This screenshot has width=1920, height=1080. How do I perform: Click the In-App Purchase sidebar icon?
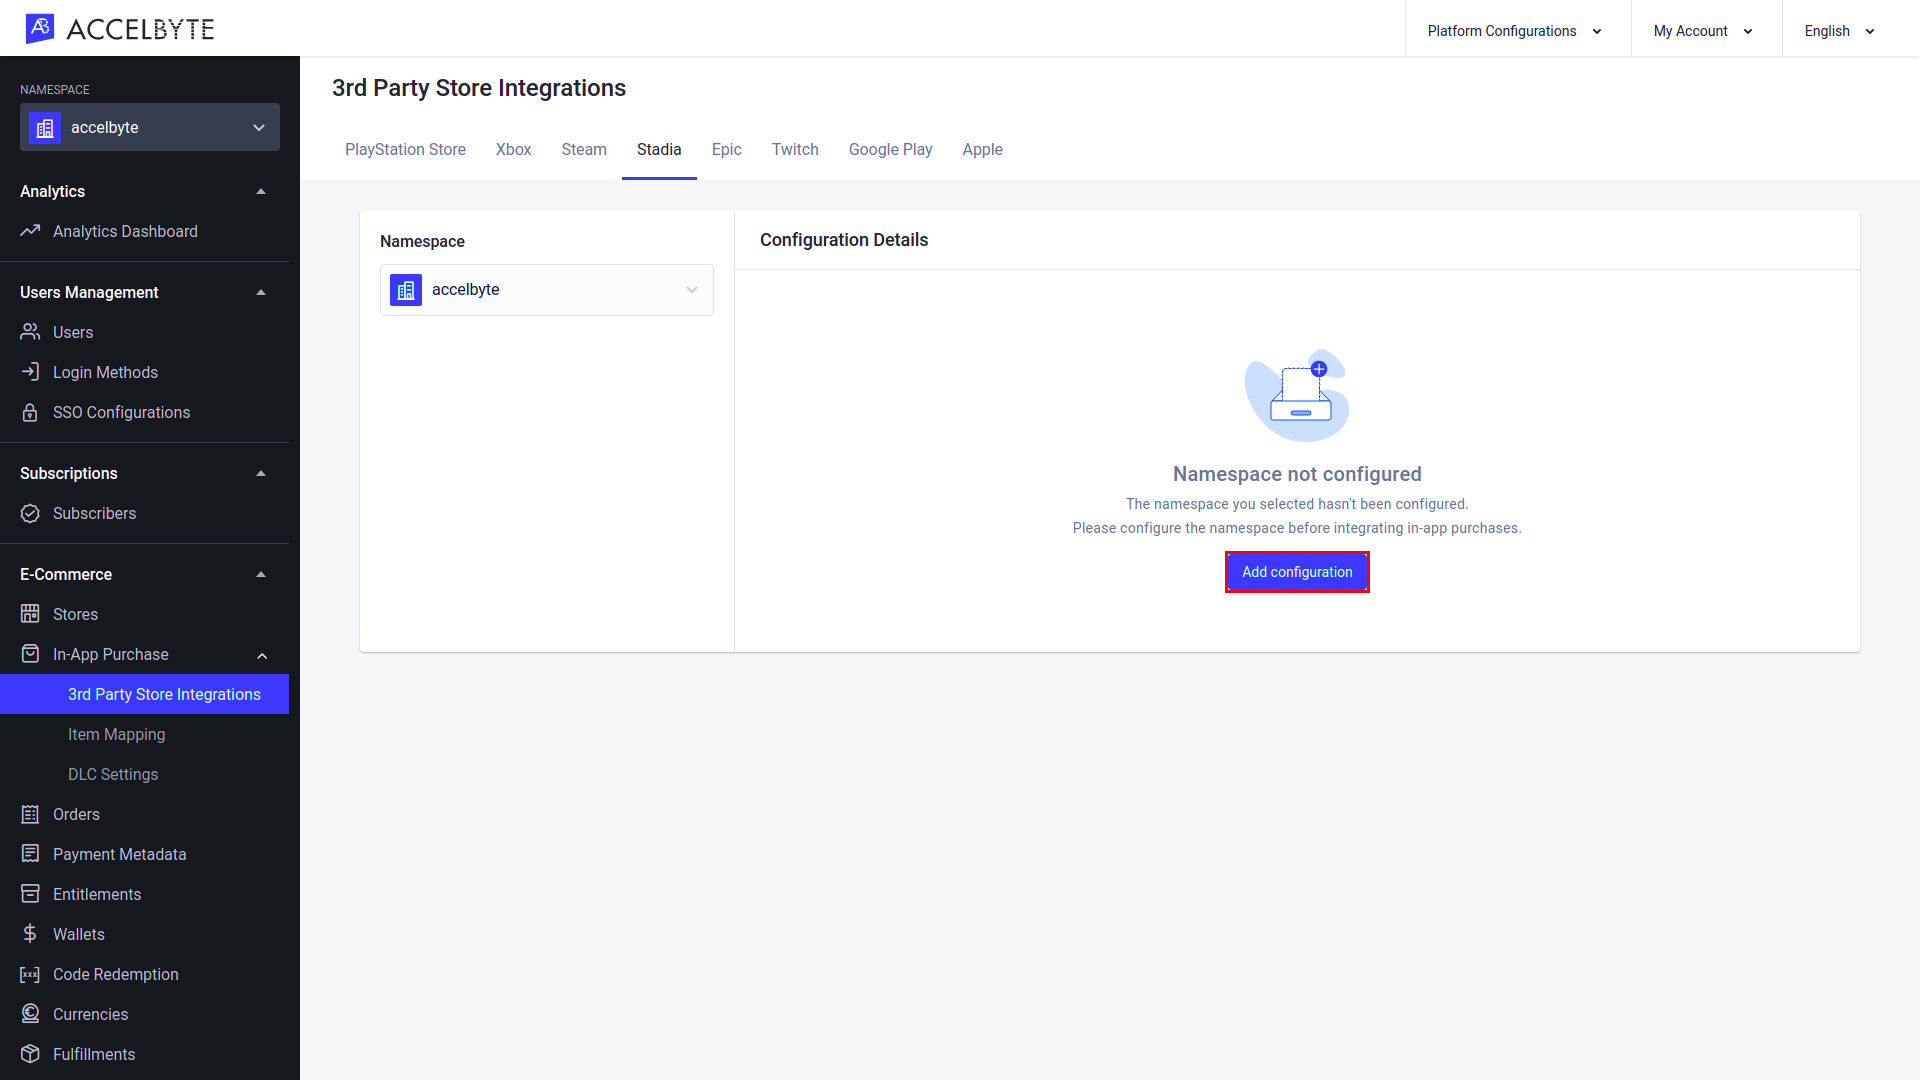(29, 653)
